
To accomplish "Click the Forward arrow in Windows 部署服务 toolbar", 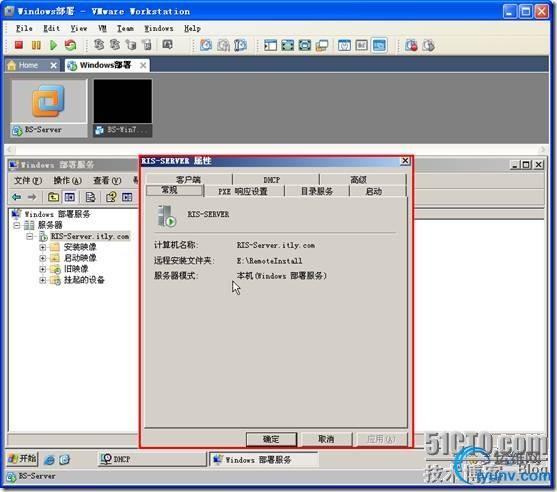I will (32, 197).
